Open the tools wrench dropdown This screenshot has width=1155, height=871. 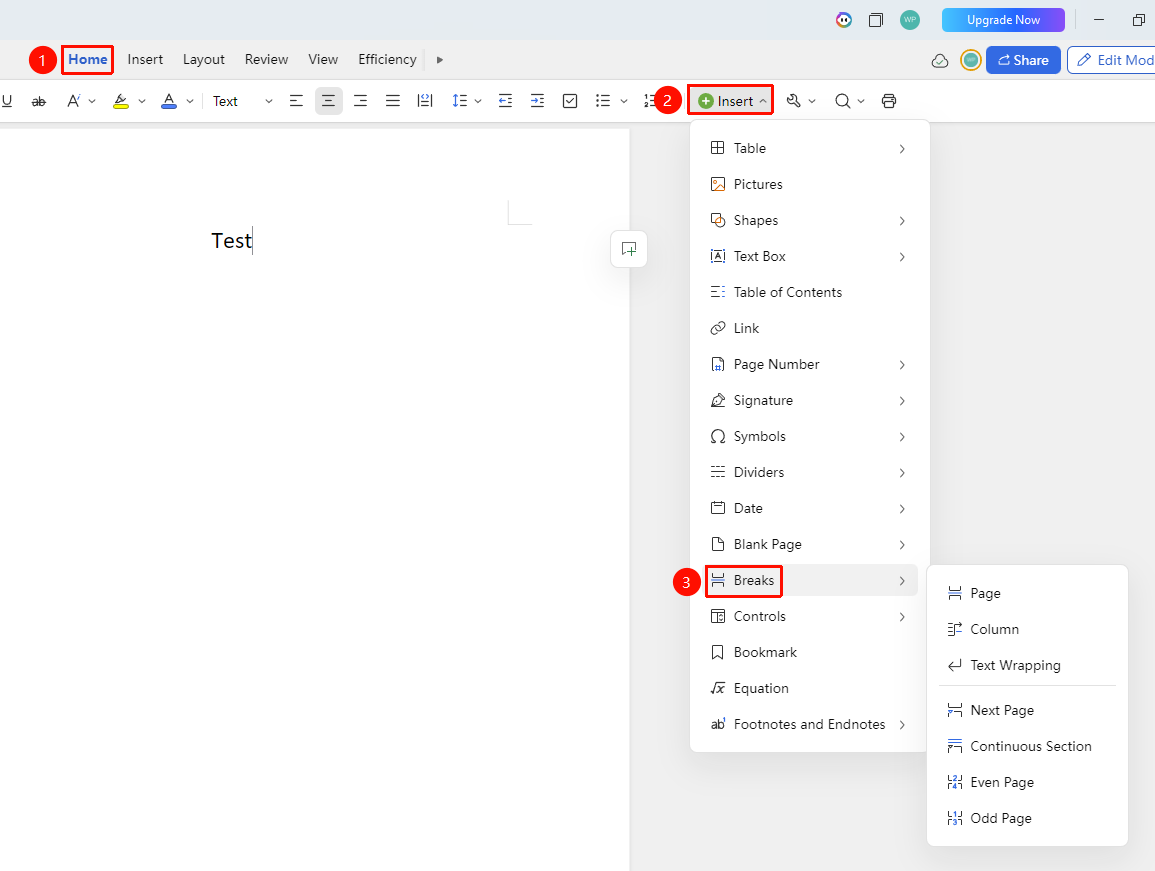tap(801, 101)
